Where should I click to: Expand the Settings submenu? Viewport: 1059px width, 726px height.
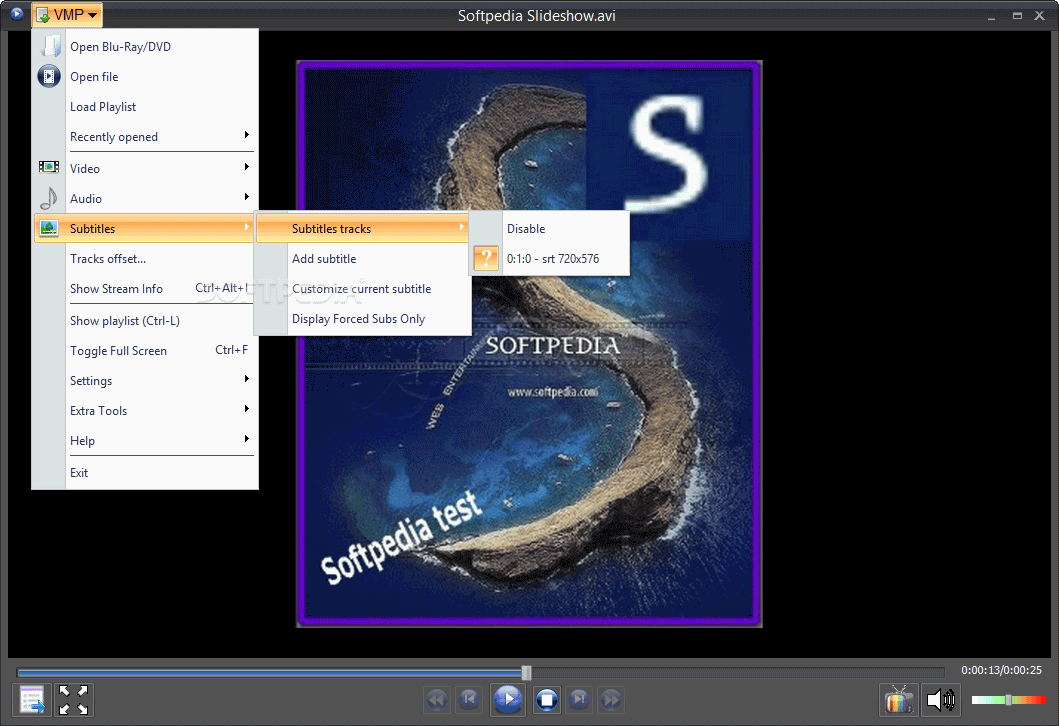click(145, 381)
